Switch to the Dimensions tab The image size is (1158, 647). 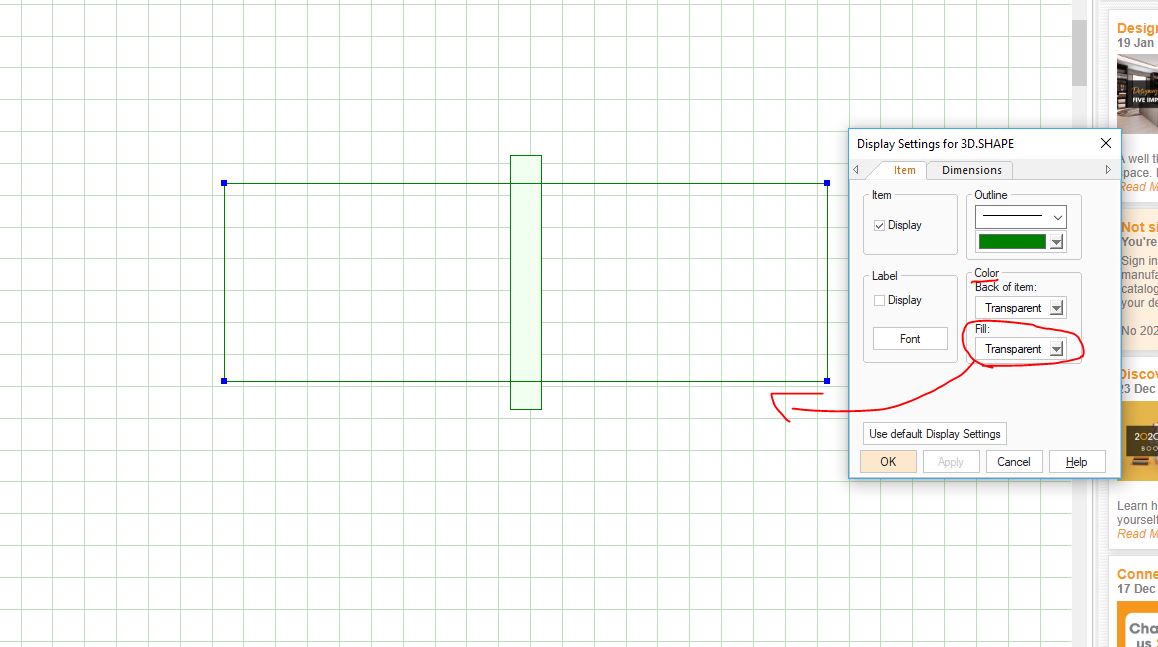pyautogui.click(x=971, y=170)
